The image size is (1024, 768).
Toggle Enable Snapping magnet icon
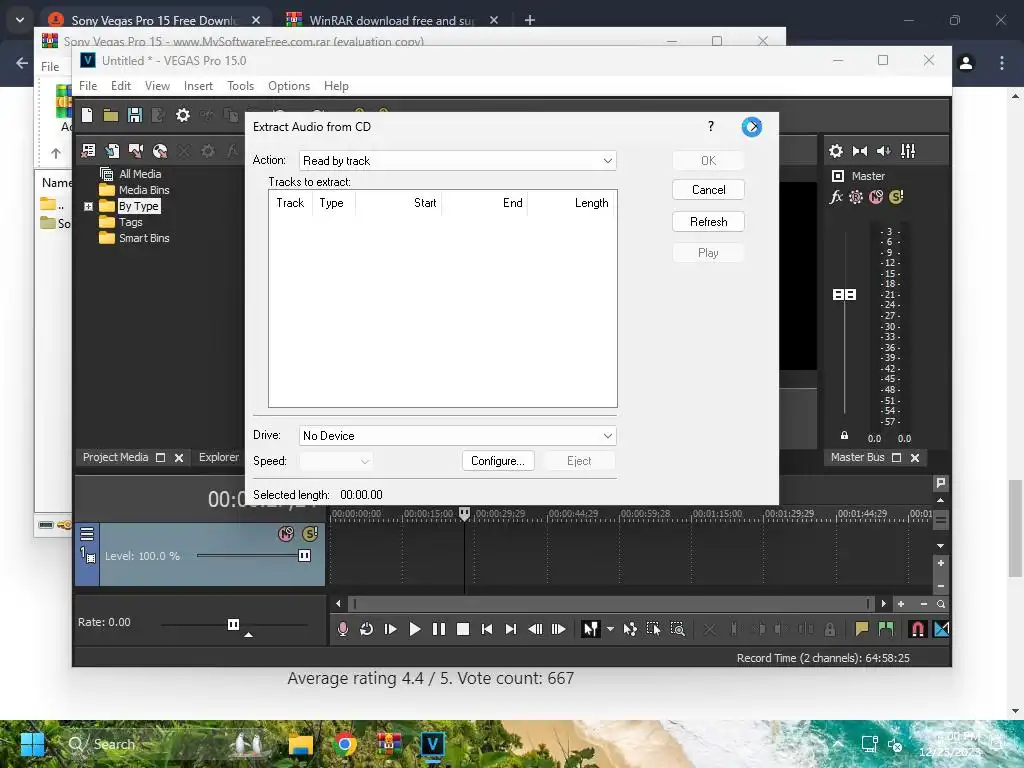tap(918, 629)
